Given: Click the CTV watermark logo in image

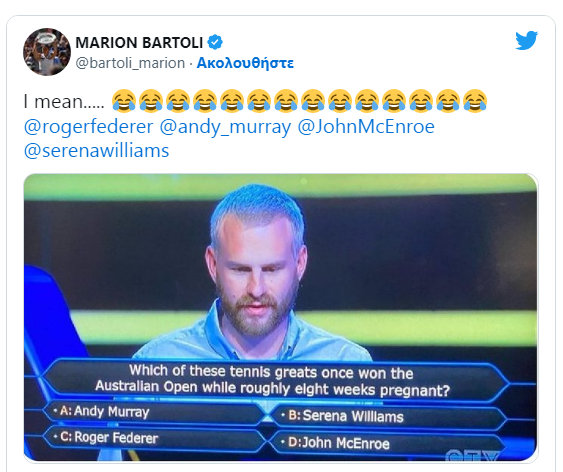Looking at the screenshot, I should click(x=472, y=455).
